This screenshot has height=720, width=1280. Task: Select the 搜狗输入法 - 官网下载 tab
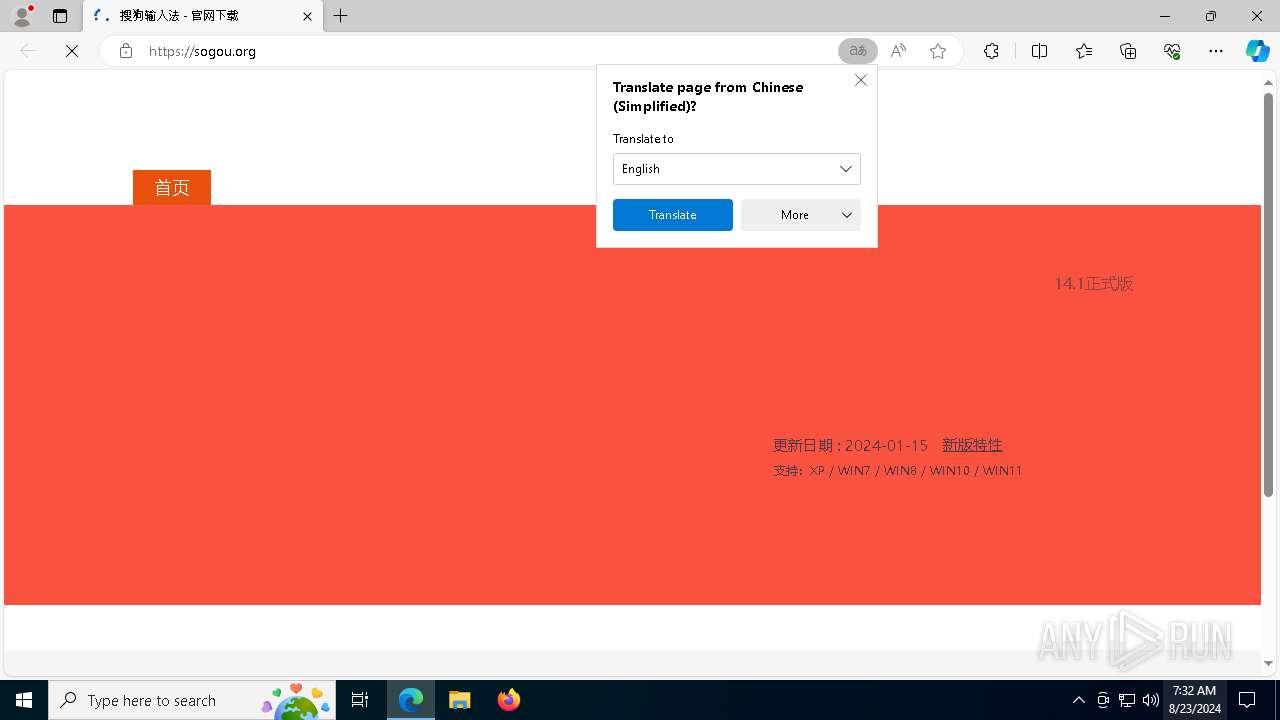point(202,16)
